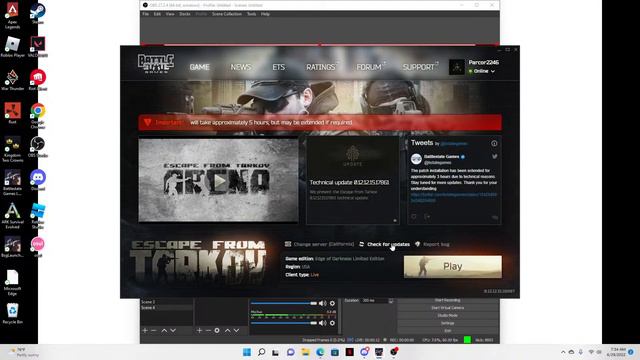This screenshot has width=640, height=360.
Task: Open the upper mixer channel settings gear
Action: [332, 303]
